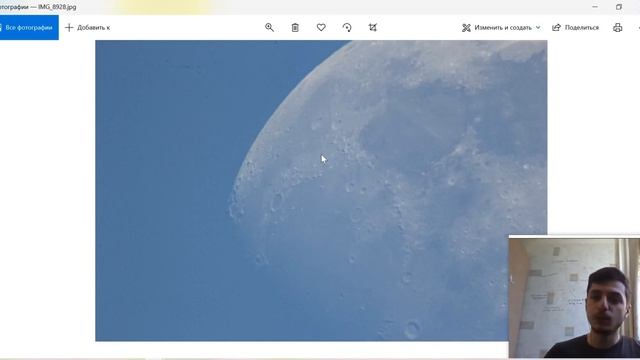
Task: Click the Поделиться share button
Action: [576, 27]
